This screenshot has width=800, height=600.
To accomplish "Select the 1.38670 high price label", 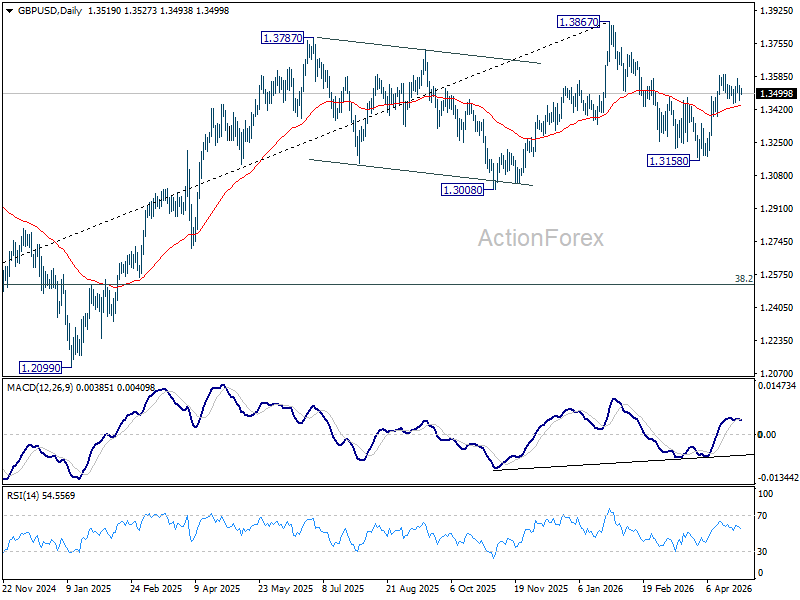I will 579,22.
